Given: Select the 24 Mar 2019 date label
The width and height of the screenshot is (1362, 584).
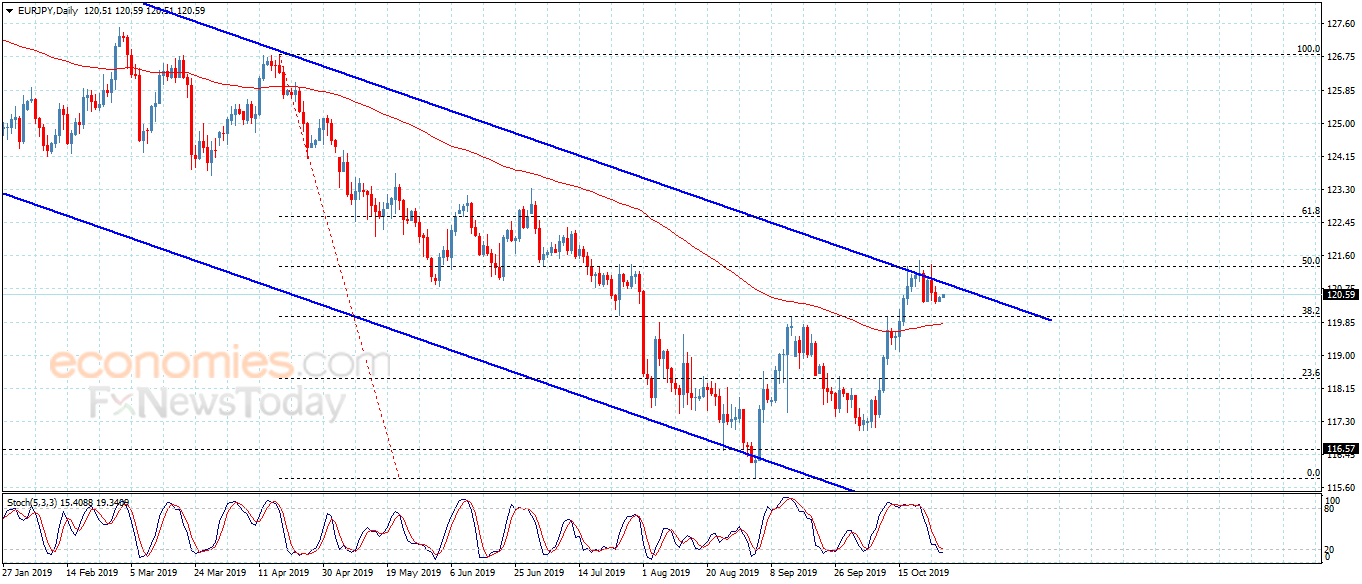Looking at the screenshot, I should pos(221,574).
